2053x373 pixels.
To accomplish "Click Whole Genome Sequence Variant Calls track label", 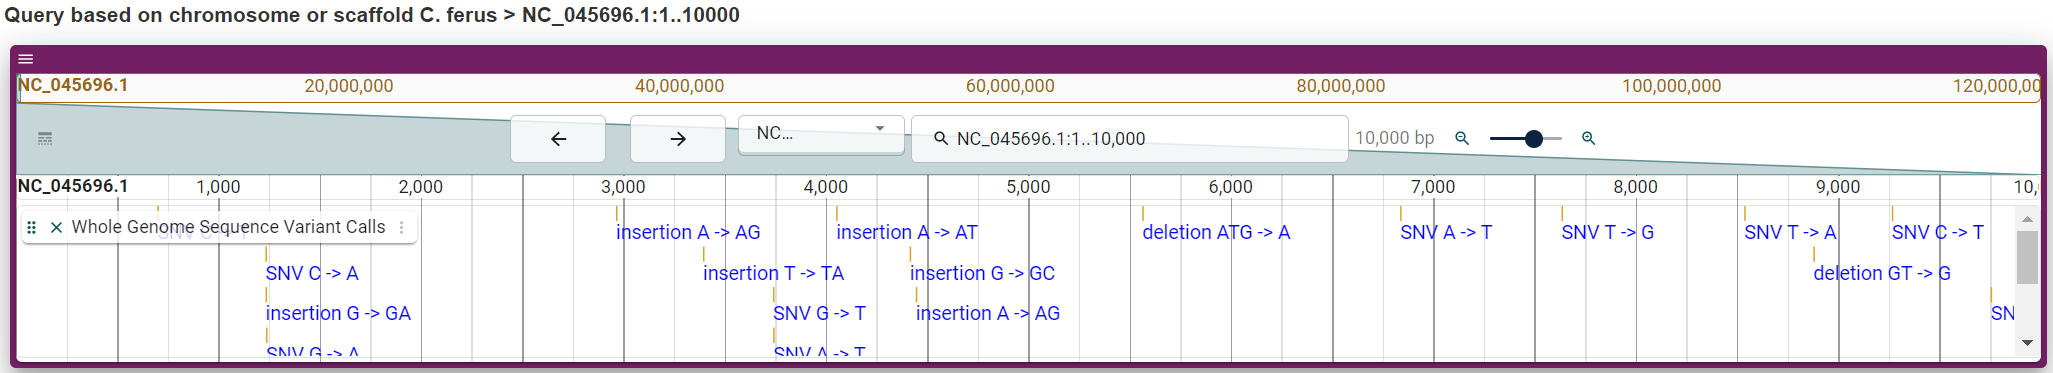I will click(228, 227).
